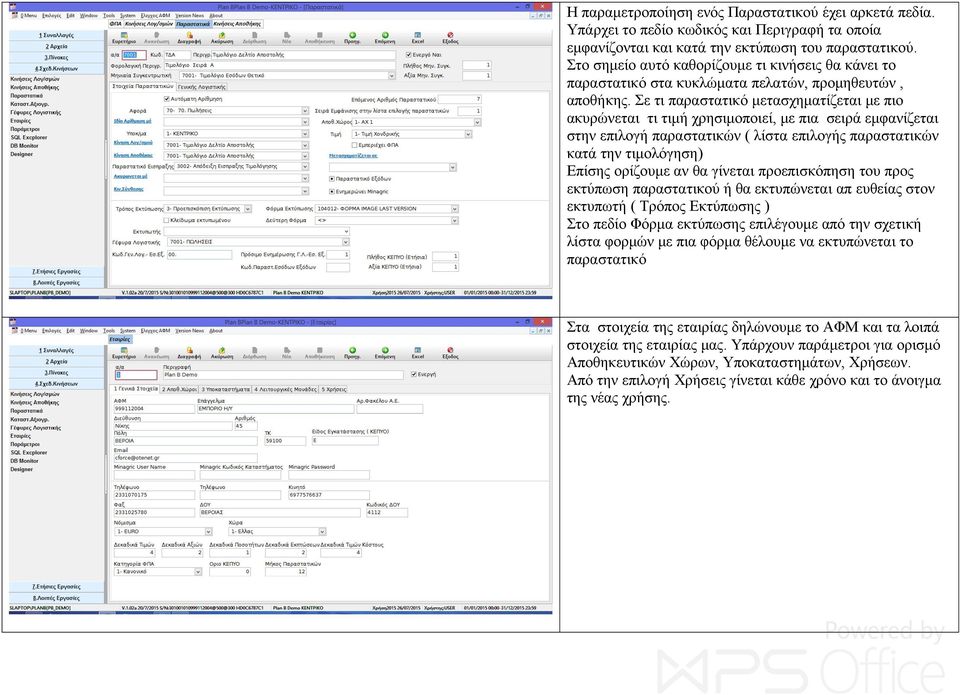The height and width of the screenshot is (695, 960).
Task: Click Διόρθωση icon in Παραστατικά window toolbar
Action: tap(254, 36)
